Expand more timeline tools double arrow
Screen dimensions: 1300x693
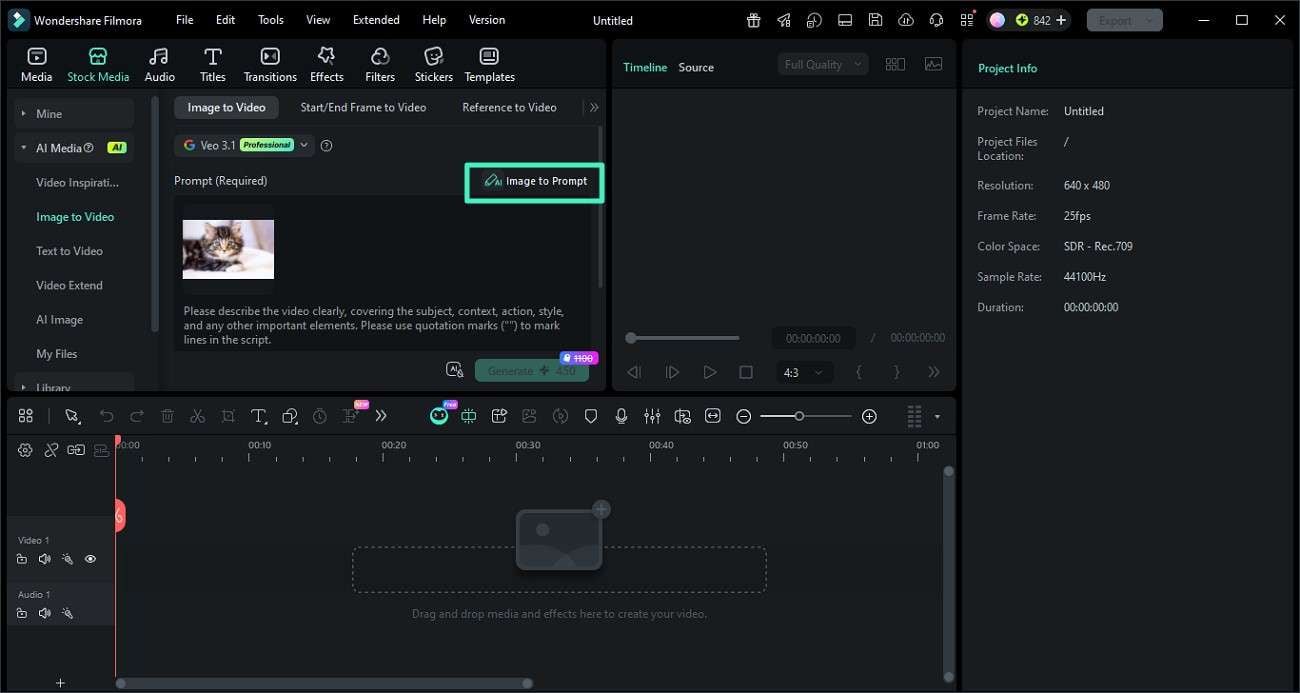[381, 416]
